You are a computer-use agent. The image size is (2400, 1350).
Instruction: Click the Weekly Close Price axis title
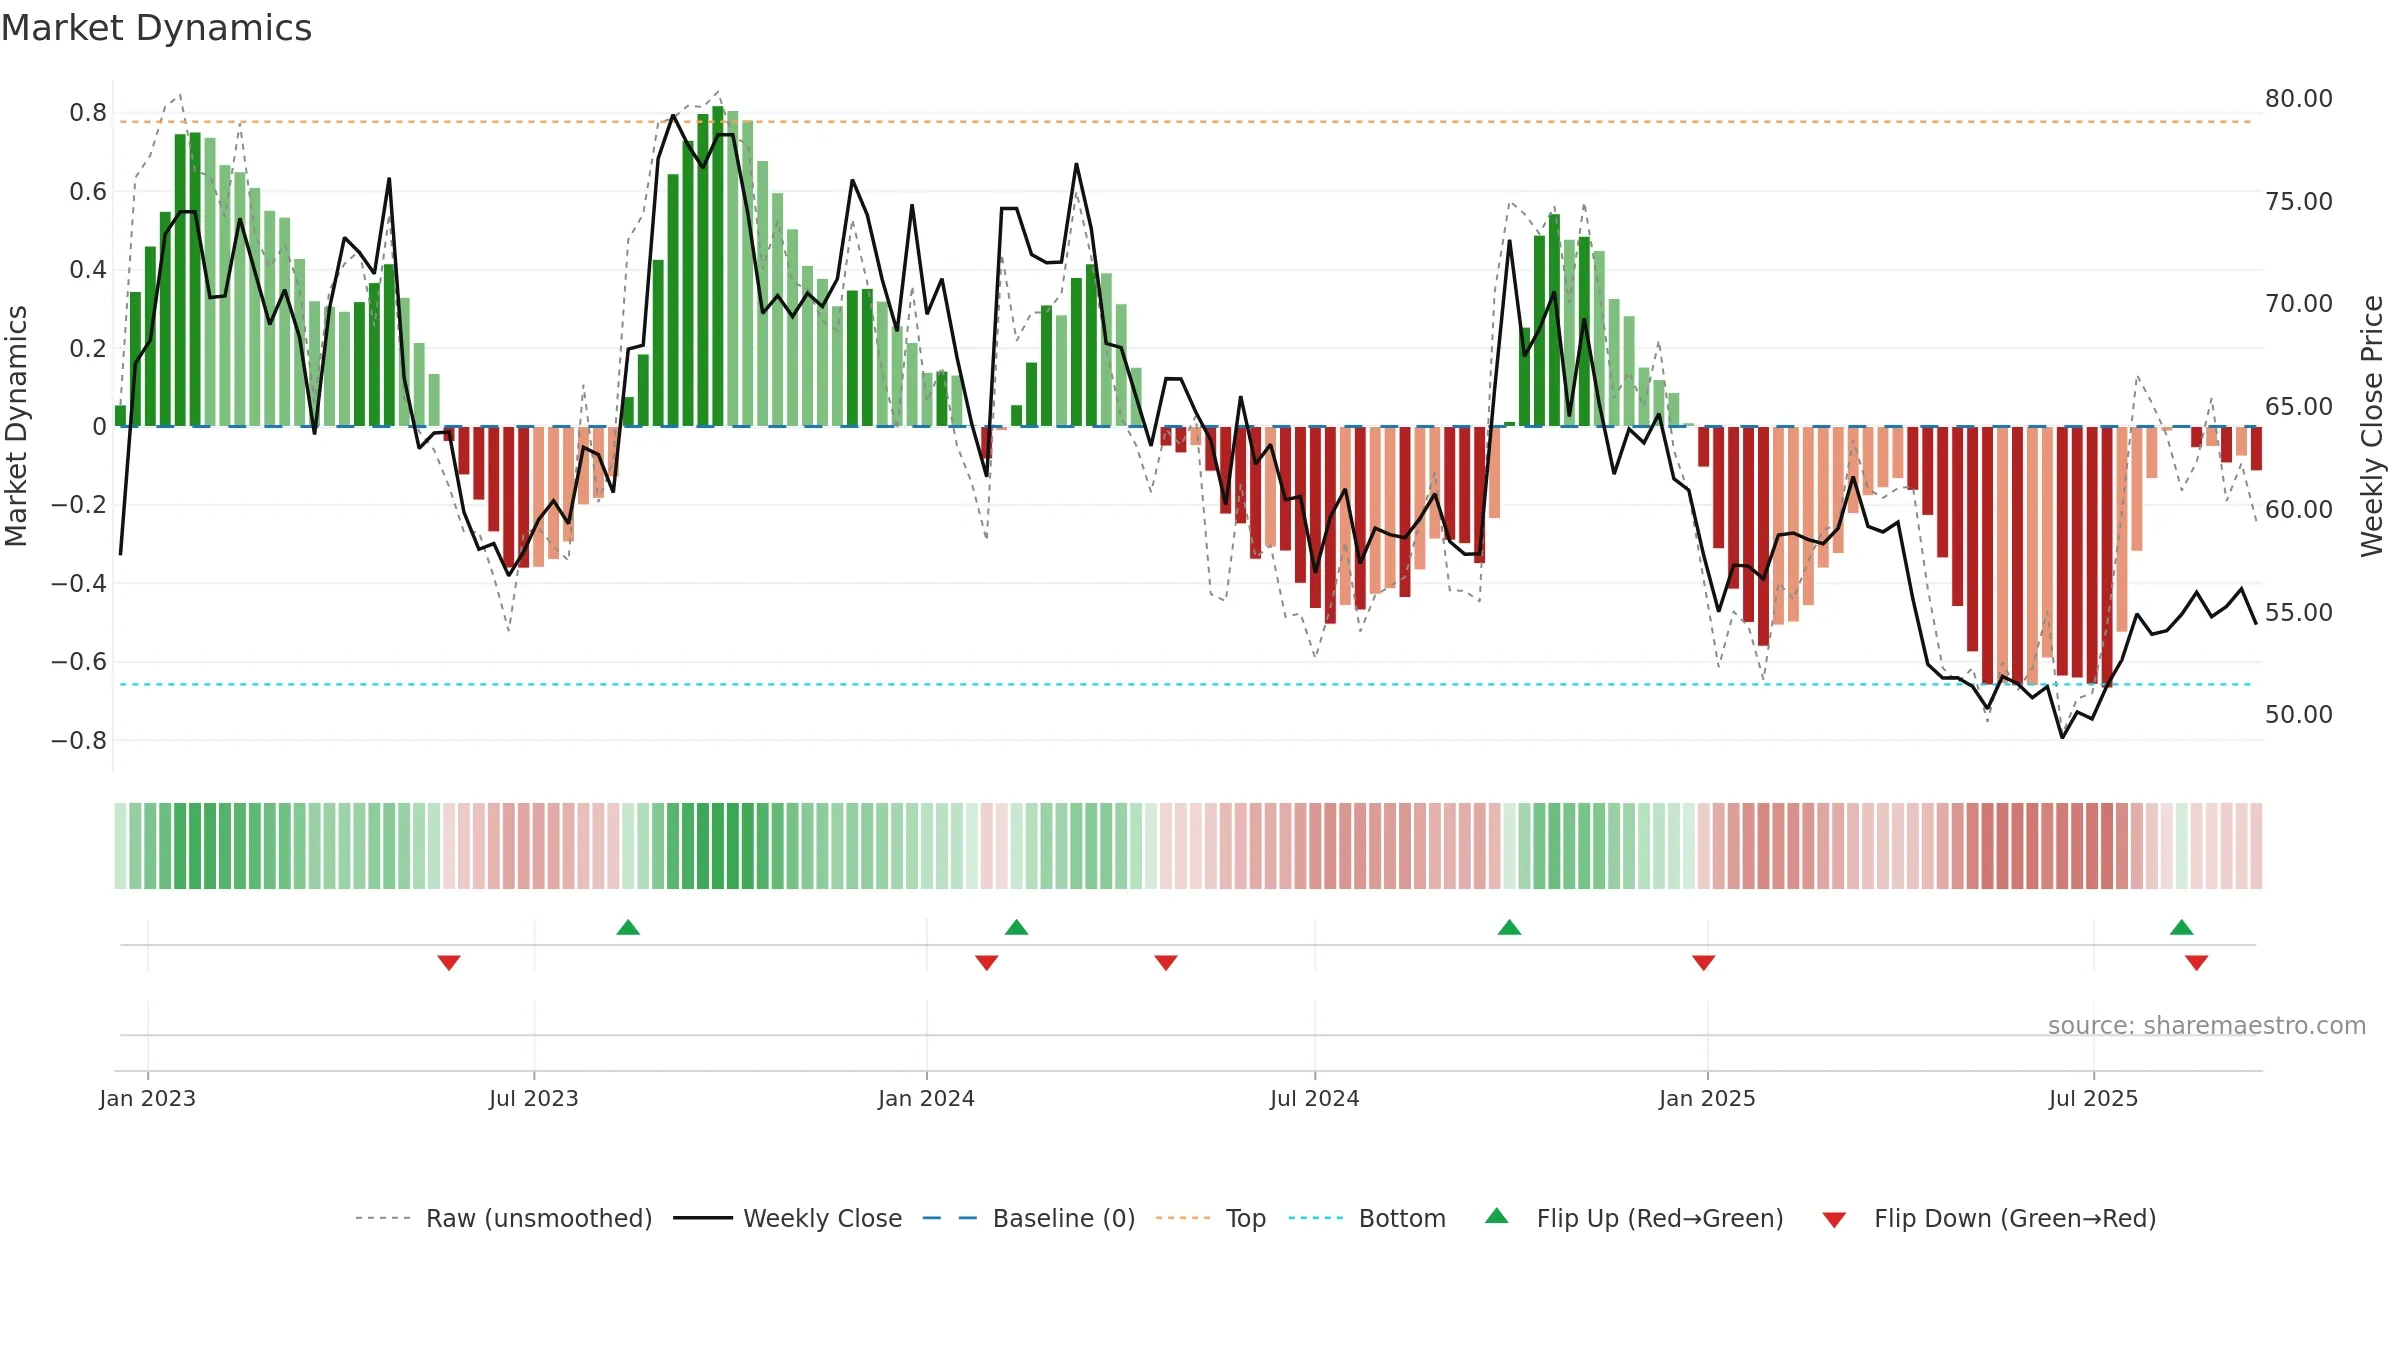click(x=2372, y=426)
